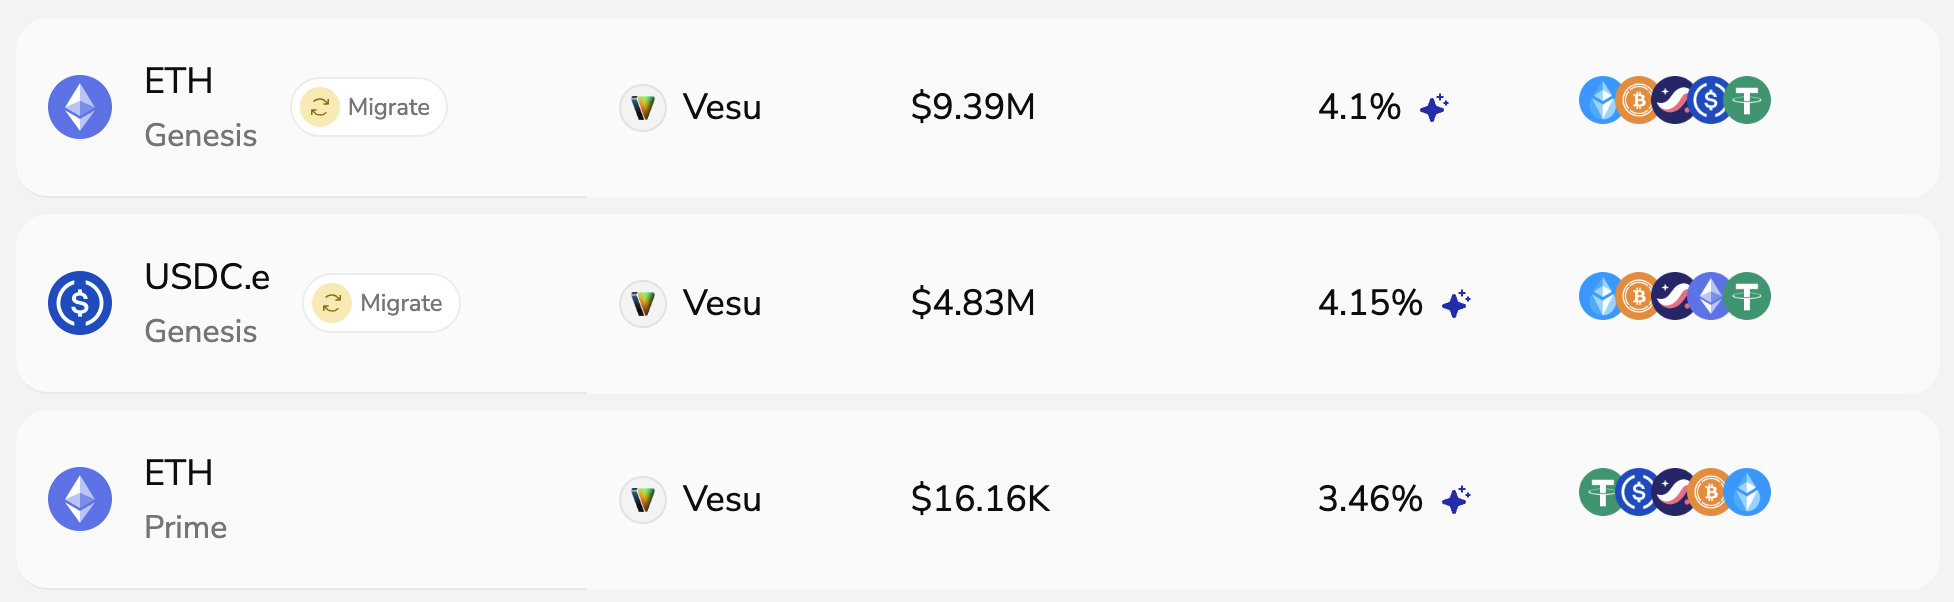Image resolution: width=1954 pixels, height=602 pixels.
Task: Click the sparkle icon beside 3.46% yield
Action: click(x=1456, y=499)
